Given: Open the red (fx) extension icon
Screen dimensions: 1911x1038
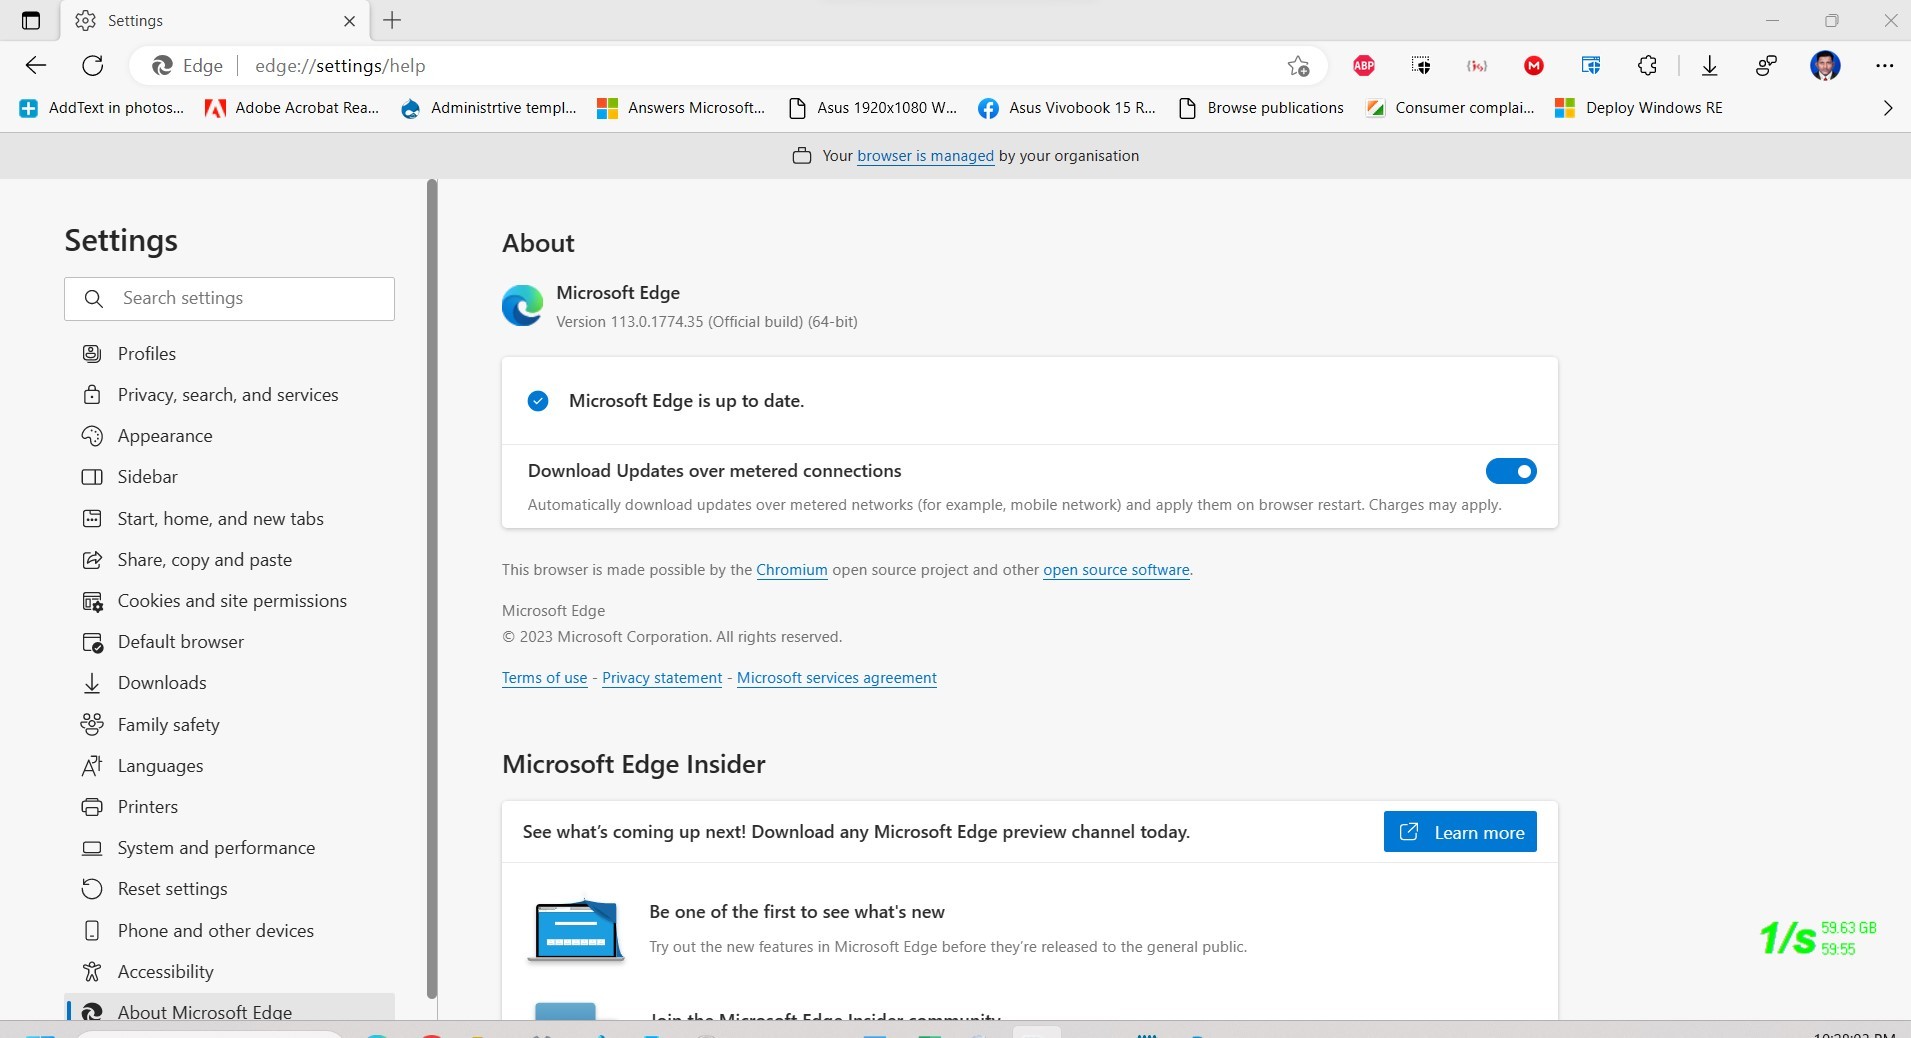Looking at the screenshot, I should click(x=1477, y=66).
